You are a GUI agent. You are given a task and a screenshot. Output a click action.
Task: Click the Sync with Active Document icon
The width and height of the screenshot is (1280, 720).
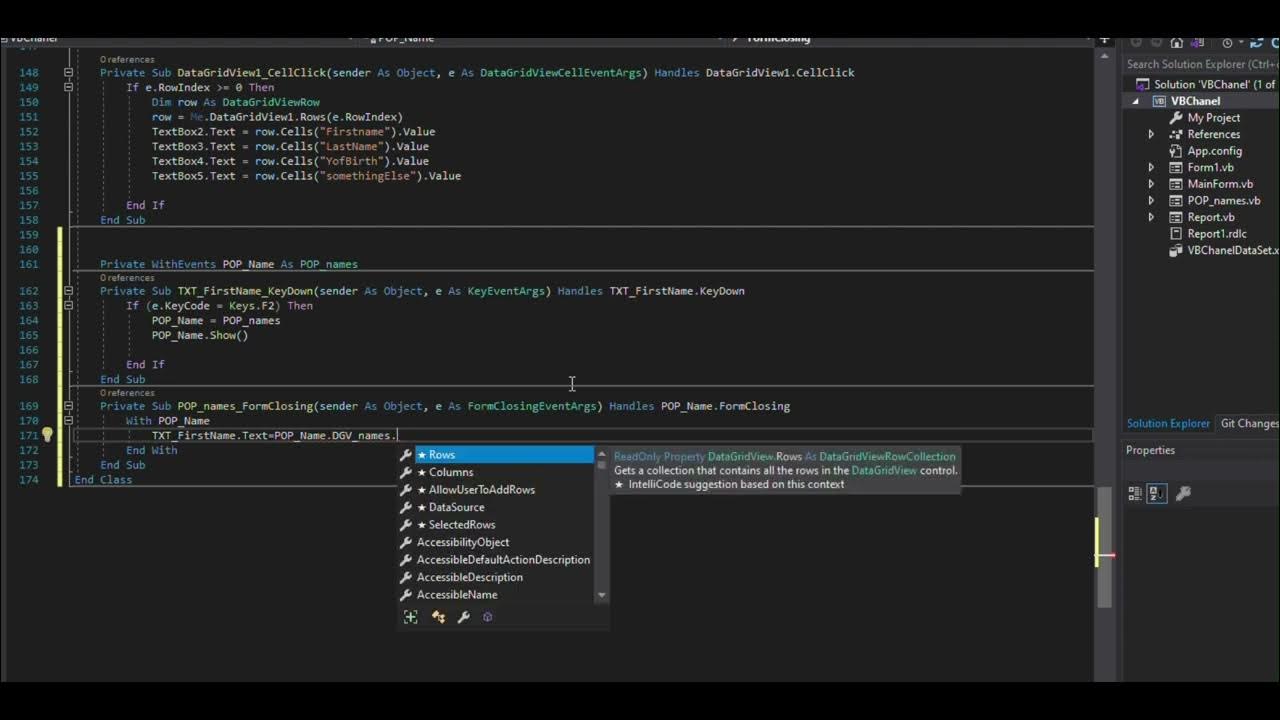click(x=1257, y=43)
